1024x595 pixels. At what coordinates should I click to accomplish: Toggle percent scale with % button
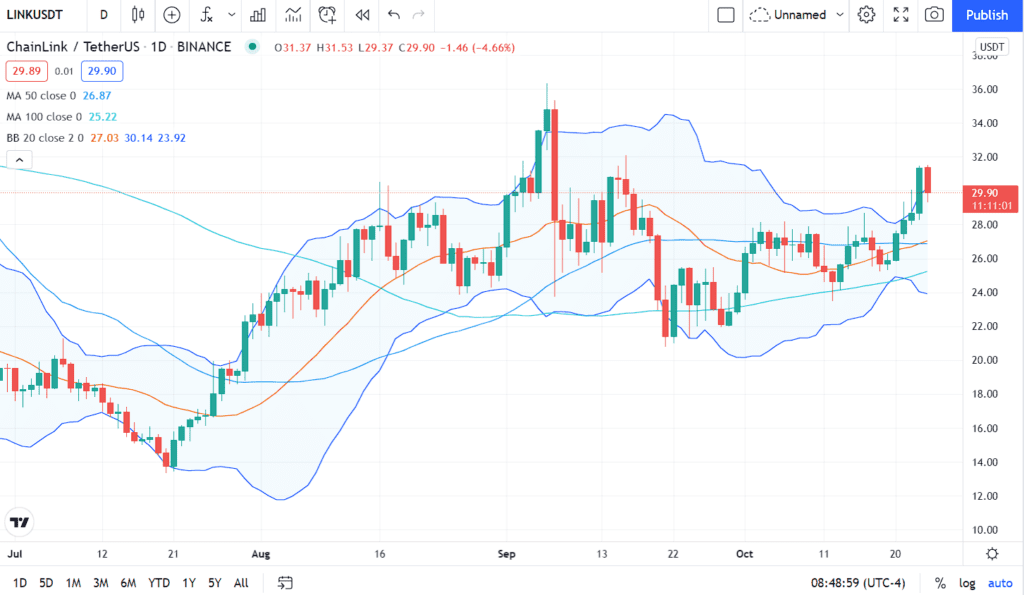pos(940,583)
